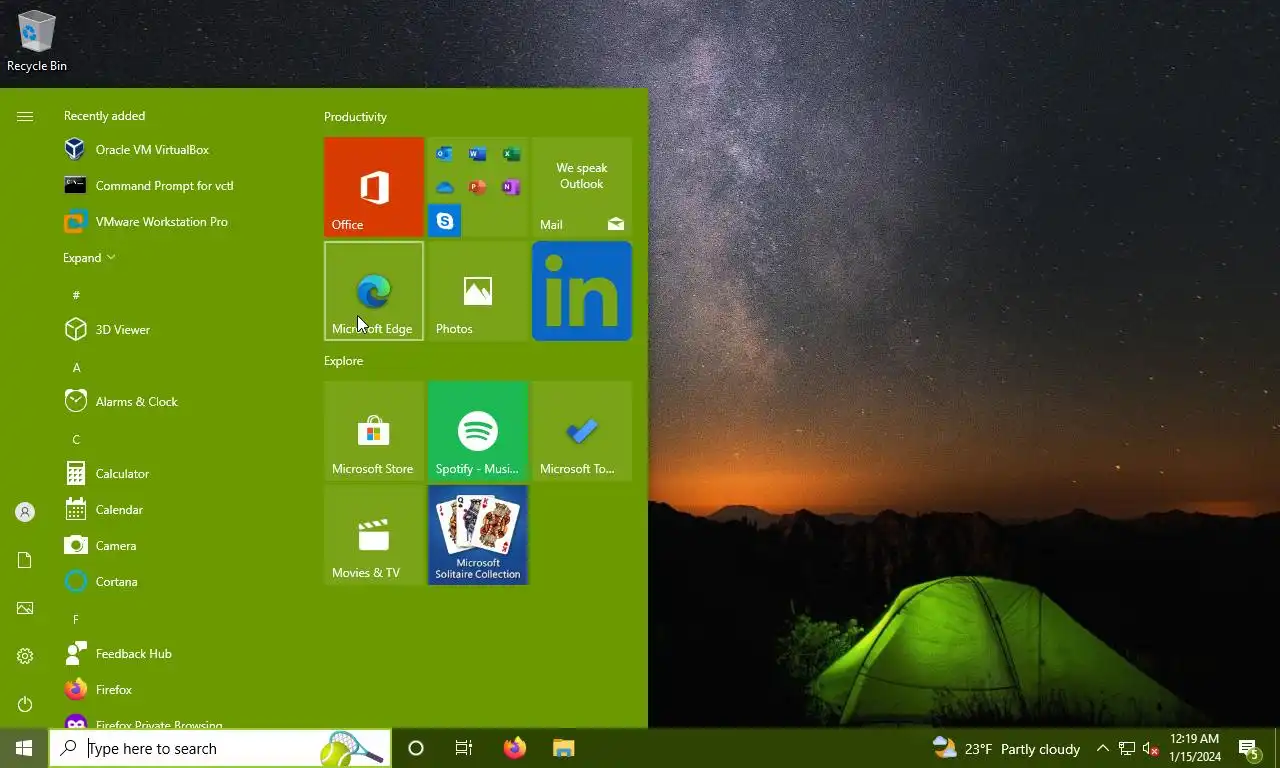Expand the recently added list
Image resolution: width=1280 pixels, height=768 pixels.
pos(89,258)
